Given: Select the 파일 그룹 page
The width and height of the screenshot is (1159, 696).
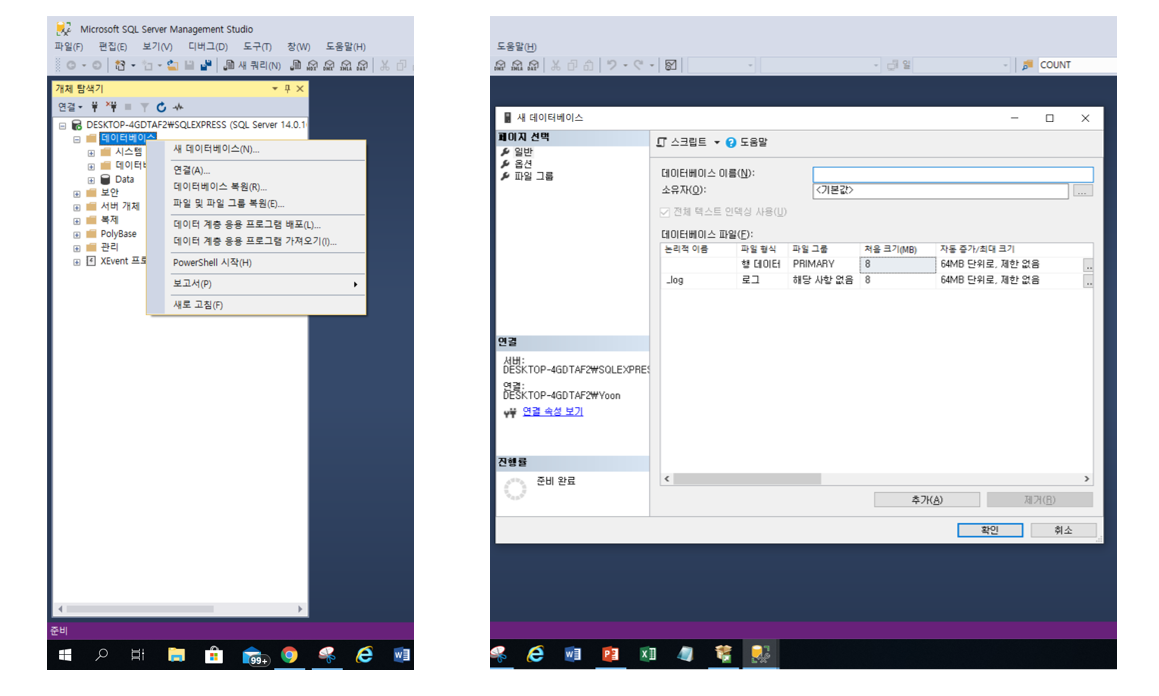Looking at the screenshot, I should pos(534,177).
